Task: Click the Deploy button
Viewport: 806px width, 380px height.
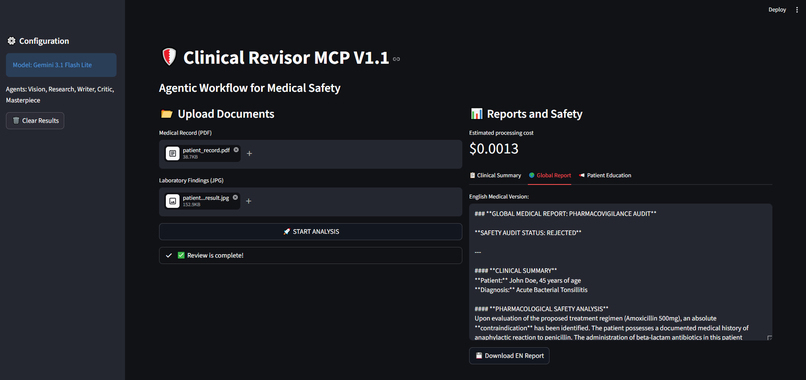Action: coord(777,10)
